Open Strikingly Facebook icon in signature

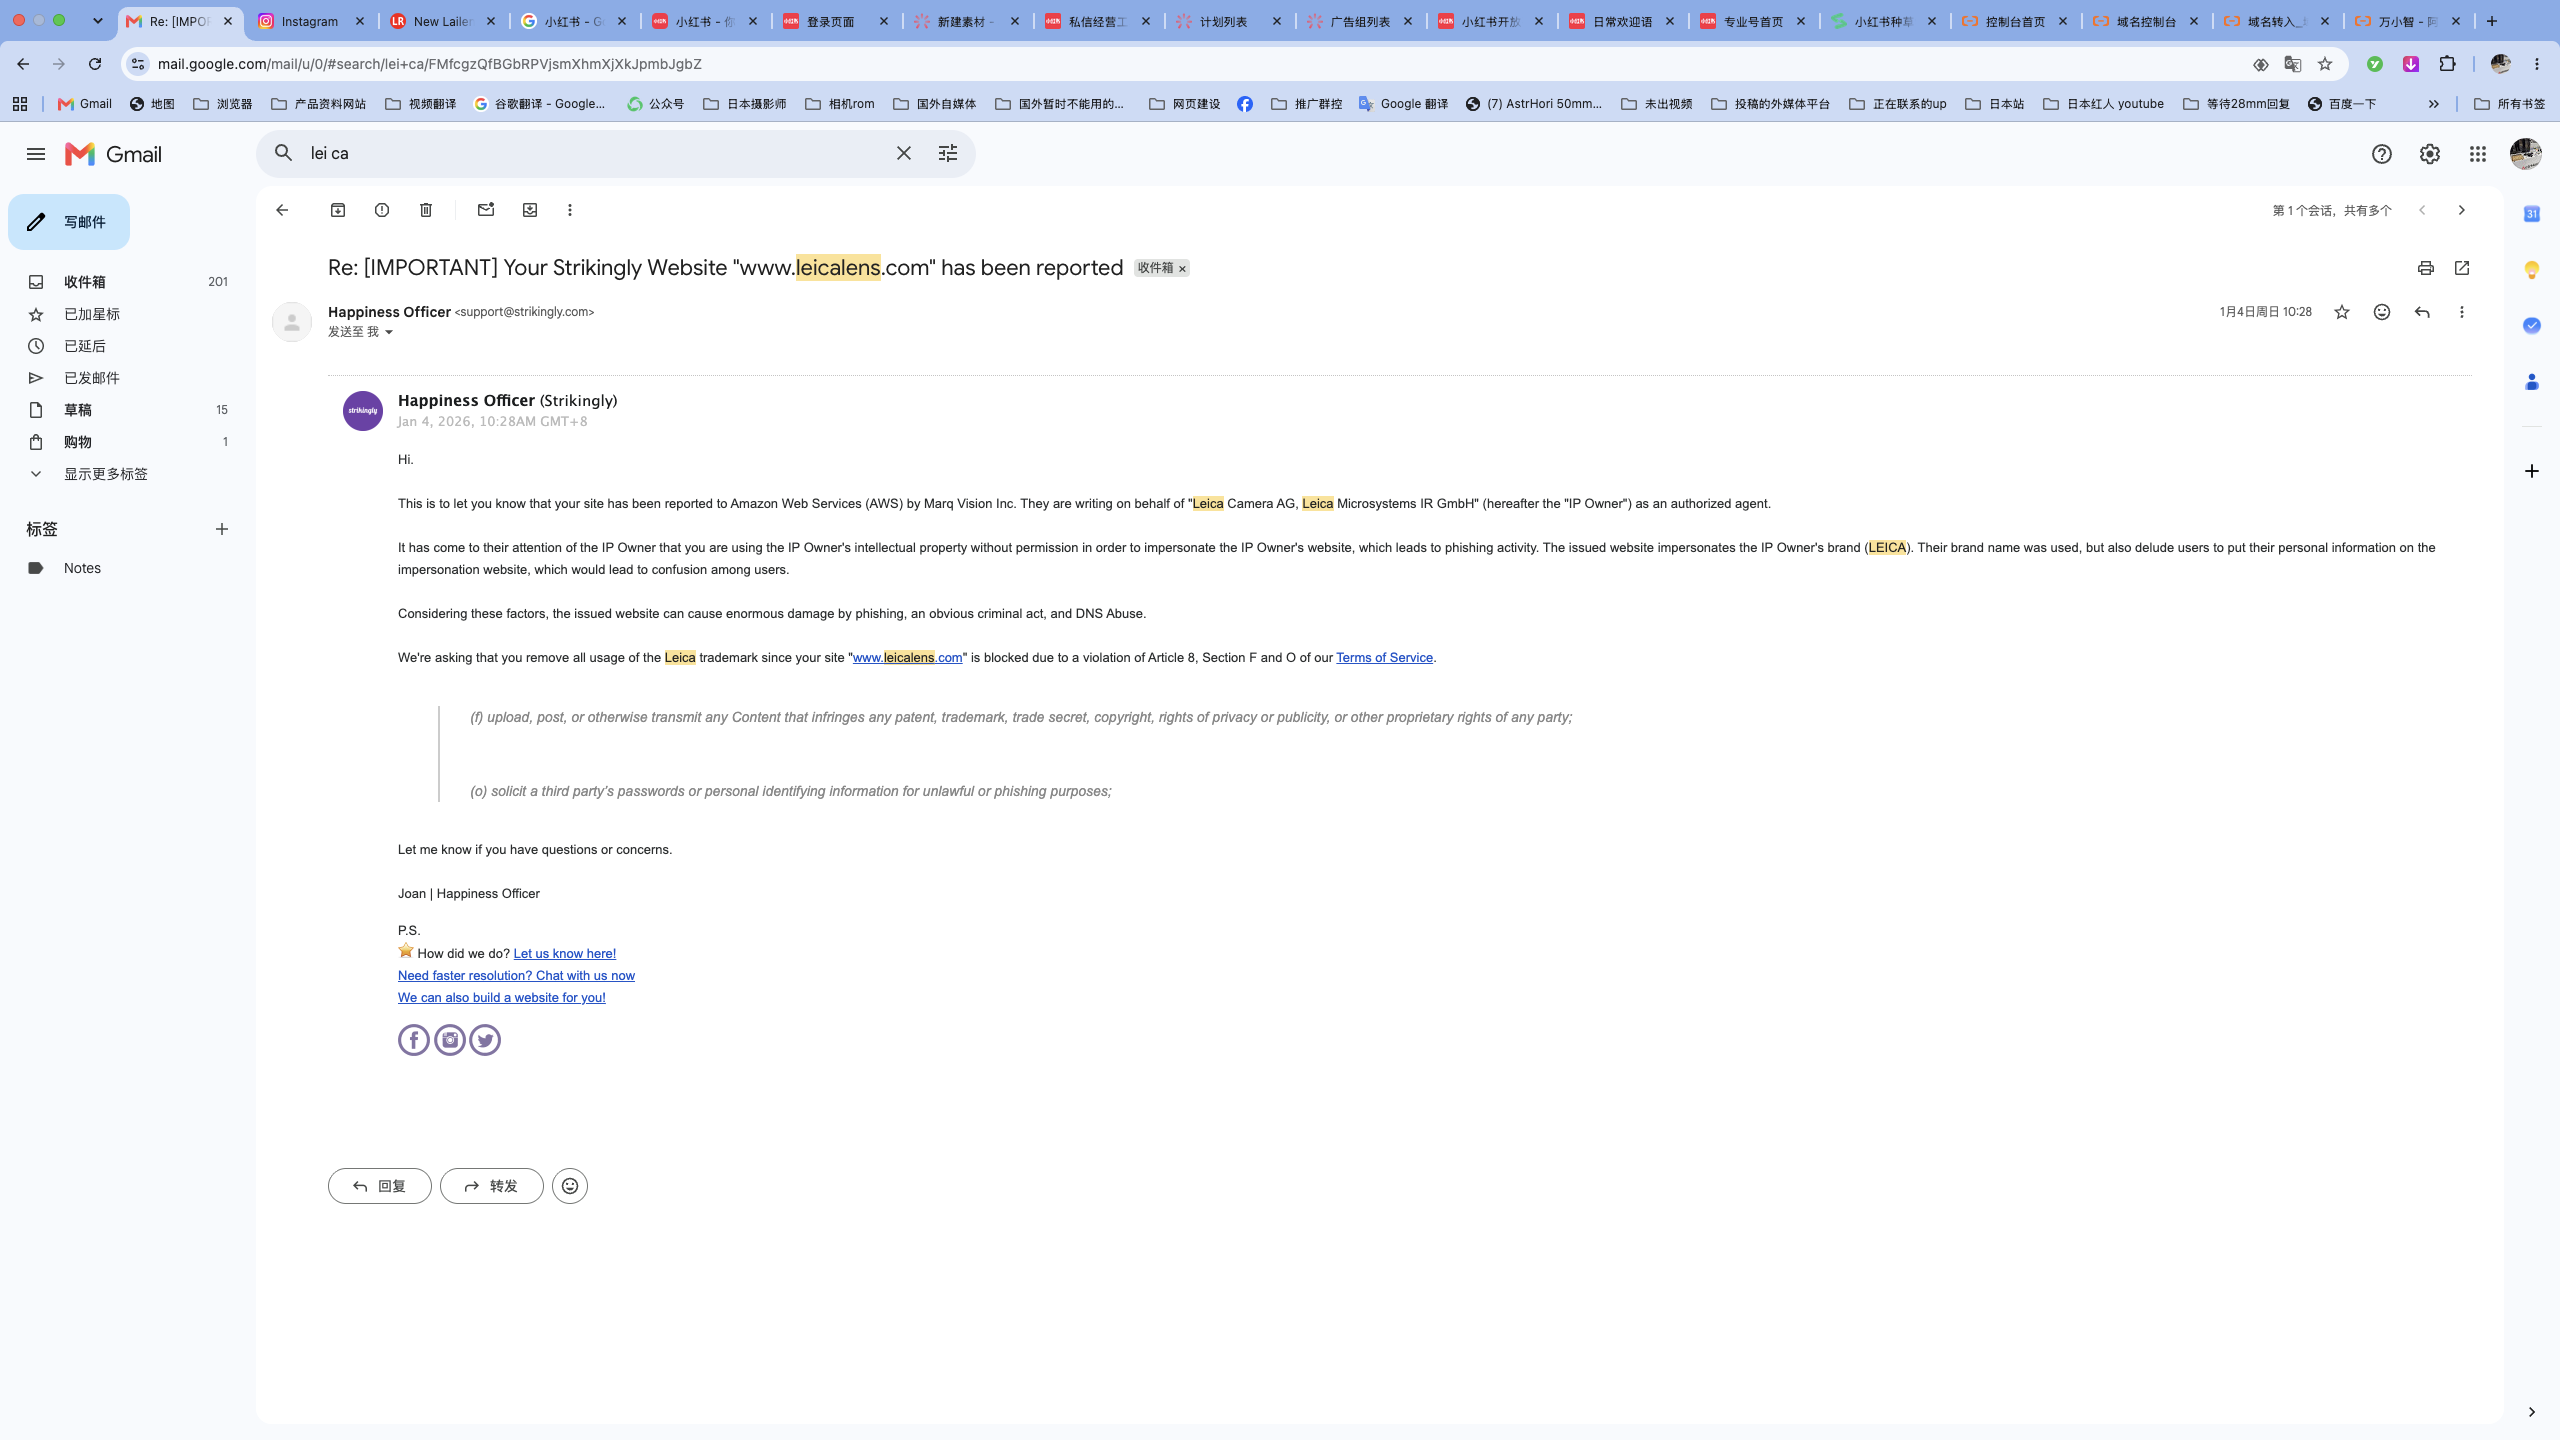pyautogui.click(x=414, y=1040)
